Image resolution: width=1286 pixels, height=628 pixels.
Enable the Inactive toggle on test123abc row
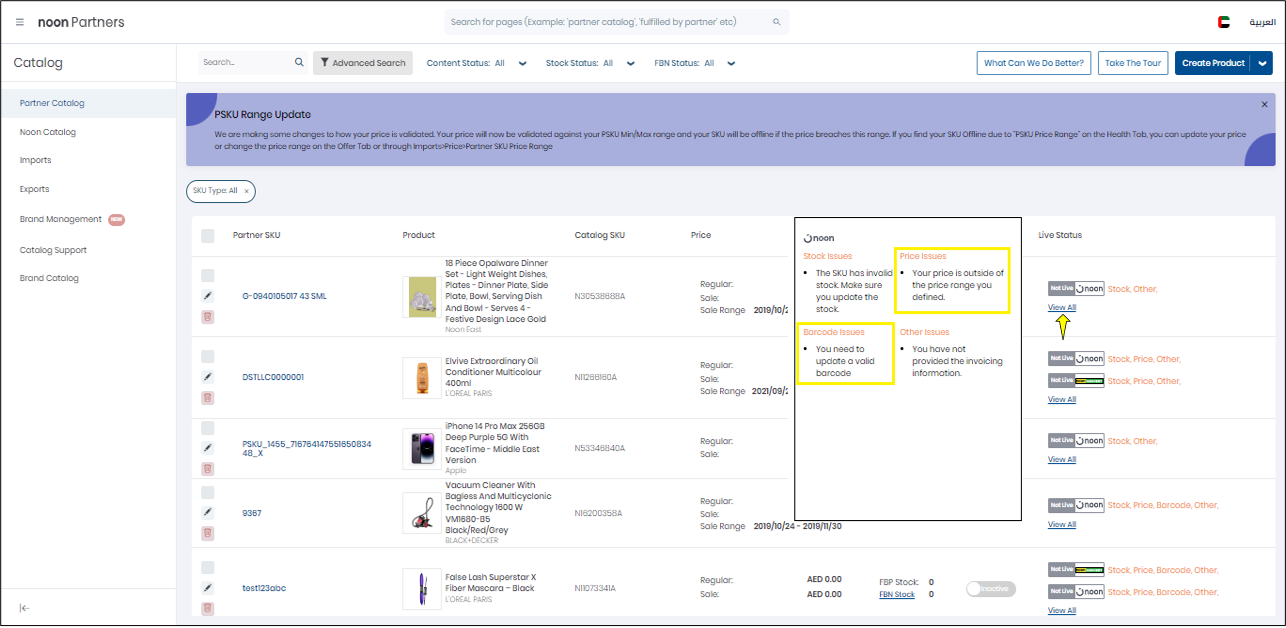pos(990,589)
